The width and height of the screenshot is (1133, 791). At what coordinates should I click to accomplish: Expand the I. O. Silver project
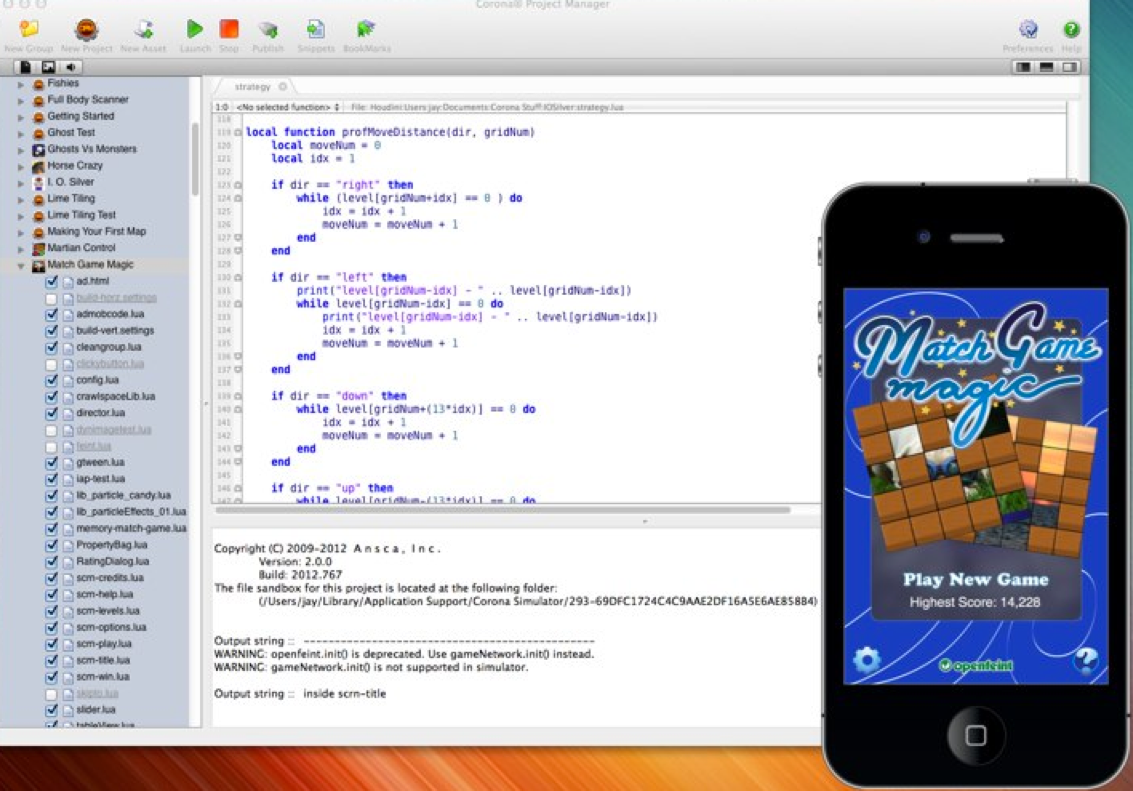[x=21, y=183]
